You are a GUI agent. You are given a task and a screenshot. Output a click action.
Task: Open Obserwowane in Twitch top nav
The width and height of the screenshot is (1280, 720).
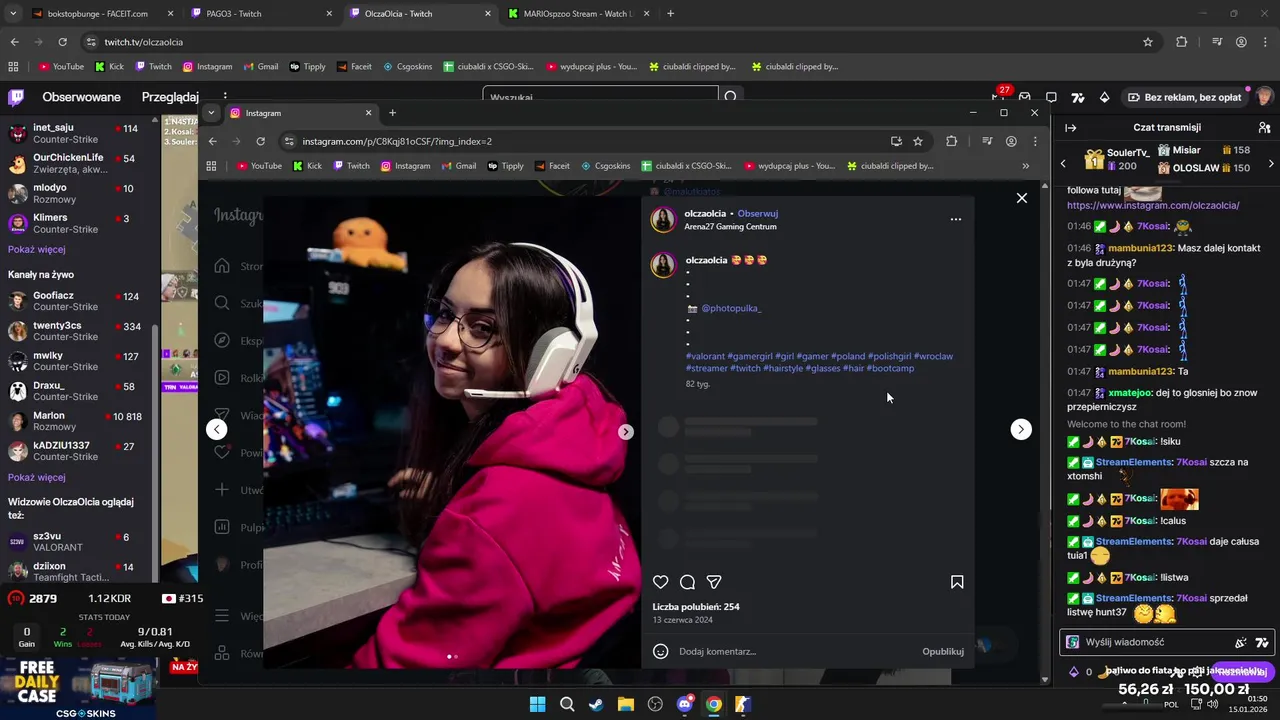point(81,97)
